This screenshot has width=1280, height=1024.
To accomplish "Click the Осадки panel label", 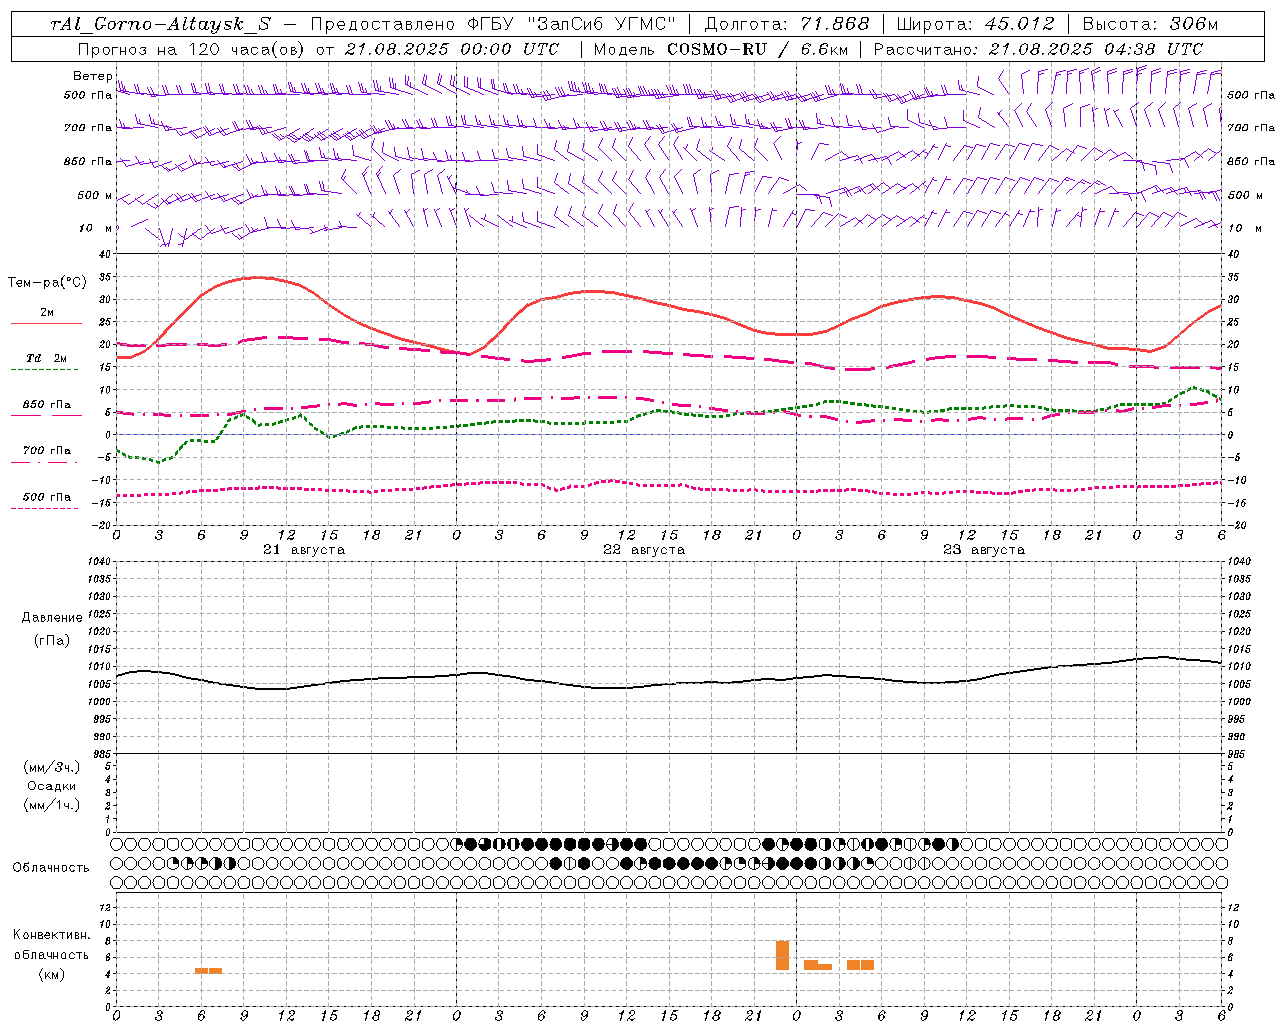I will [x=52, y=786].
